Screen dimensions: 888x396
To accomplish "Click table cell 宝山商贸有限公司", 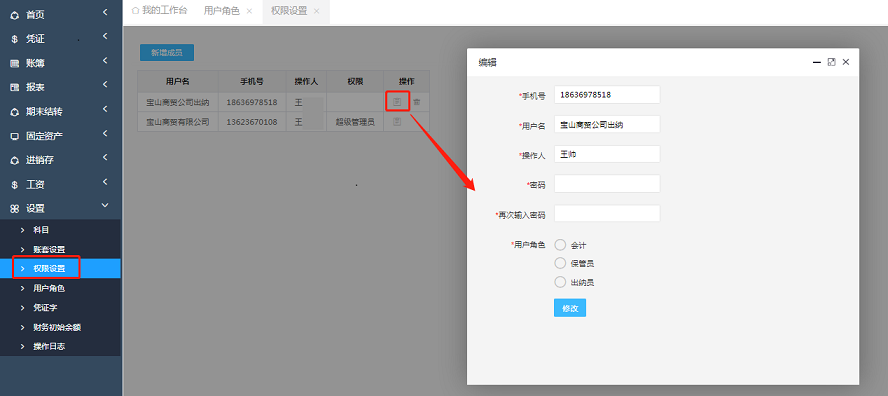I will pos(178,122).
